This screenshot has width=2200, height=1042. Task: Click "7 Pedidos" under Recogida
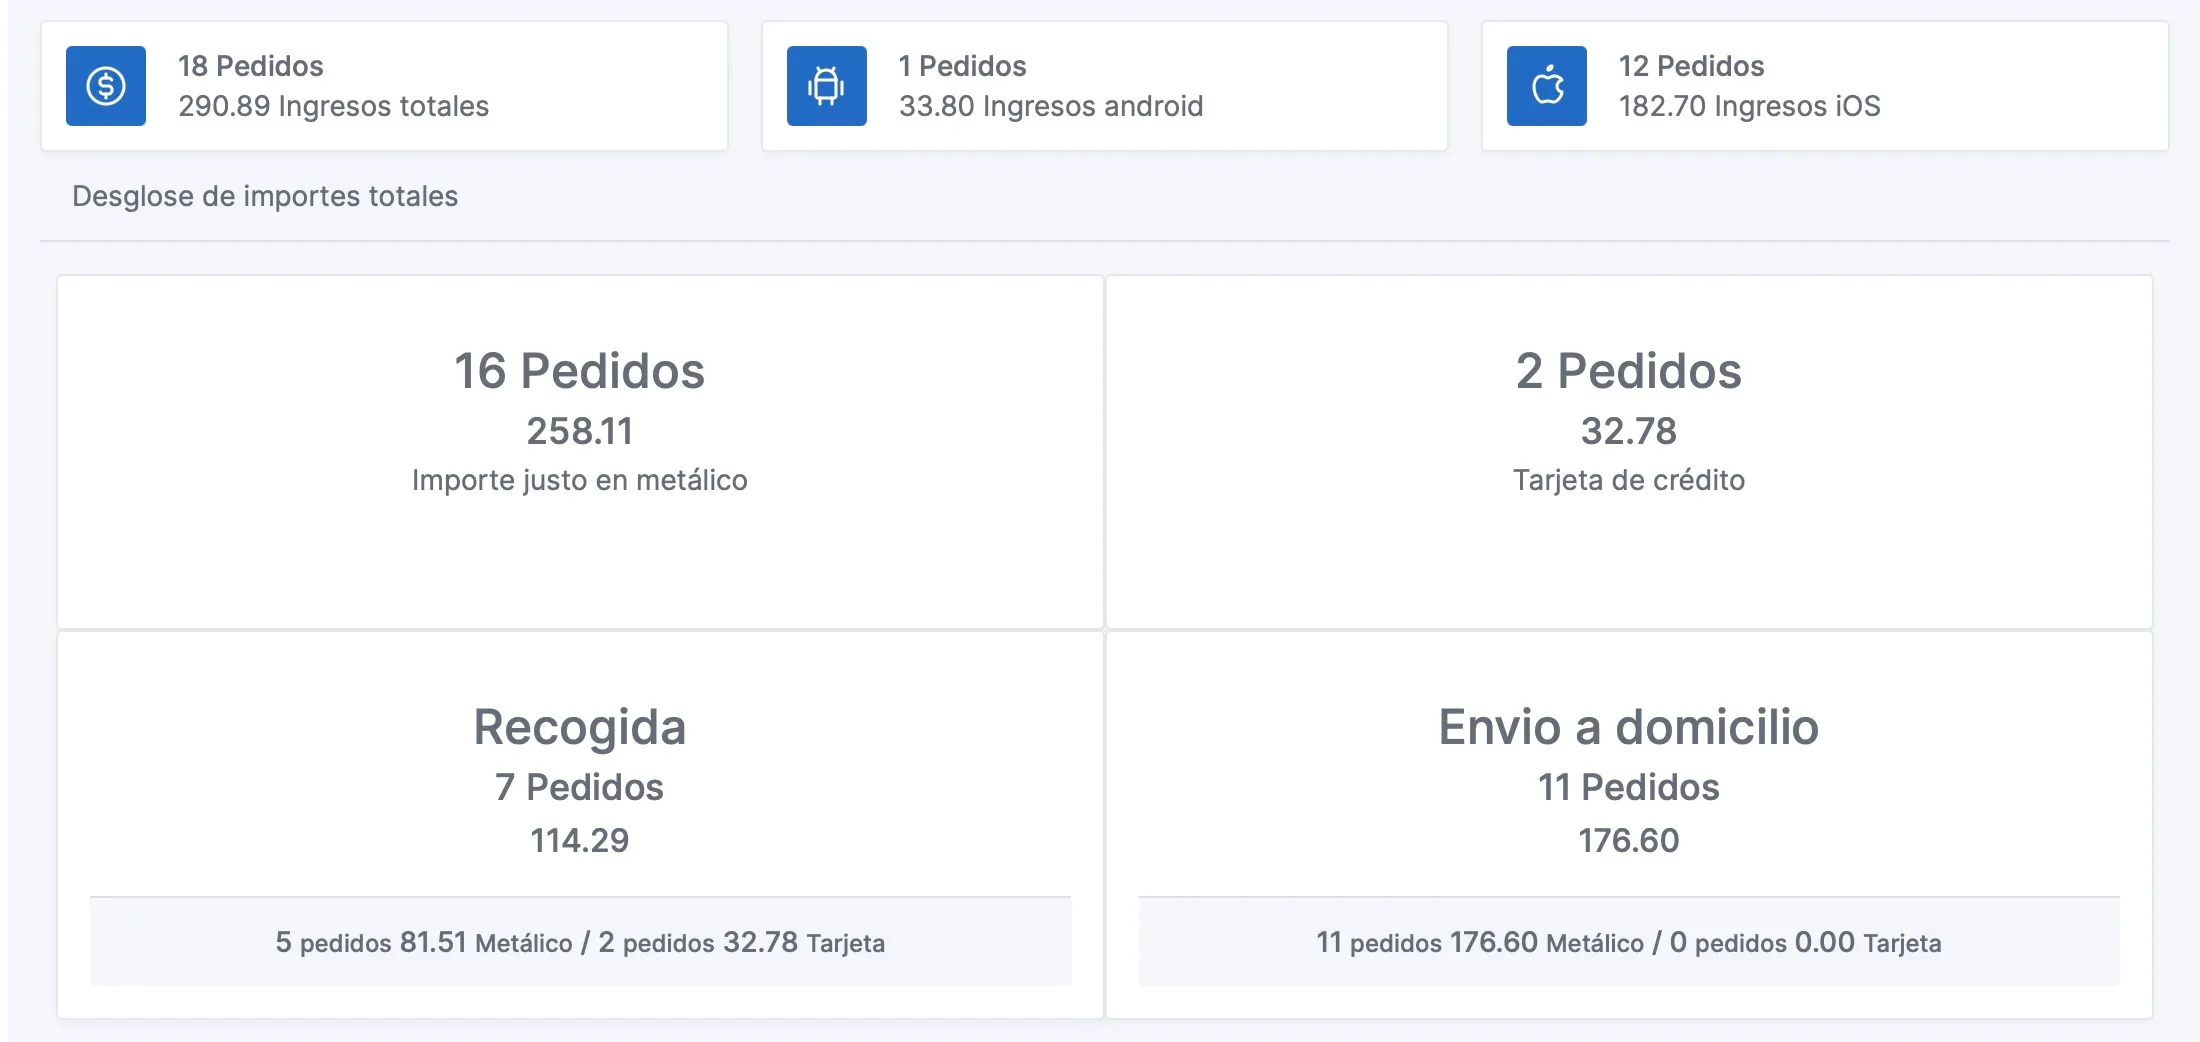tap(580, 787)
